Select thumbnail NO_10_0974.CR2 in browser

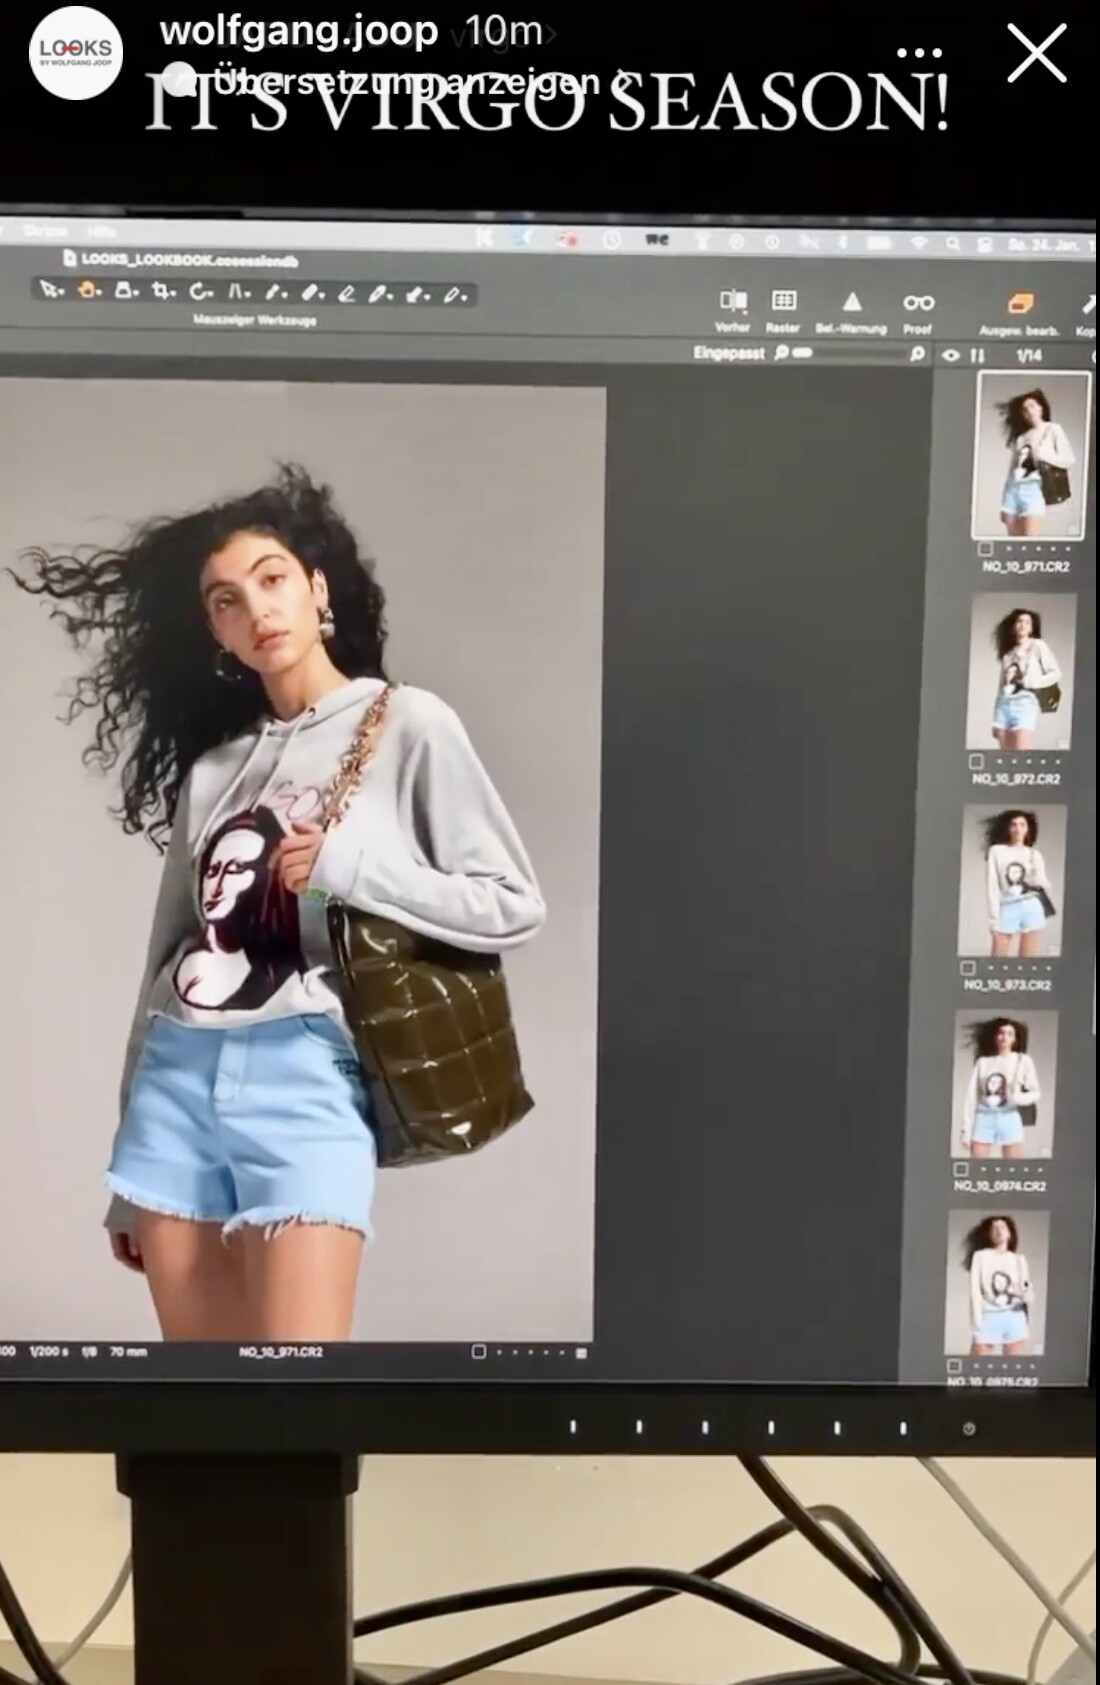click(1005, 1084)
